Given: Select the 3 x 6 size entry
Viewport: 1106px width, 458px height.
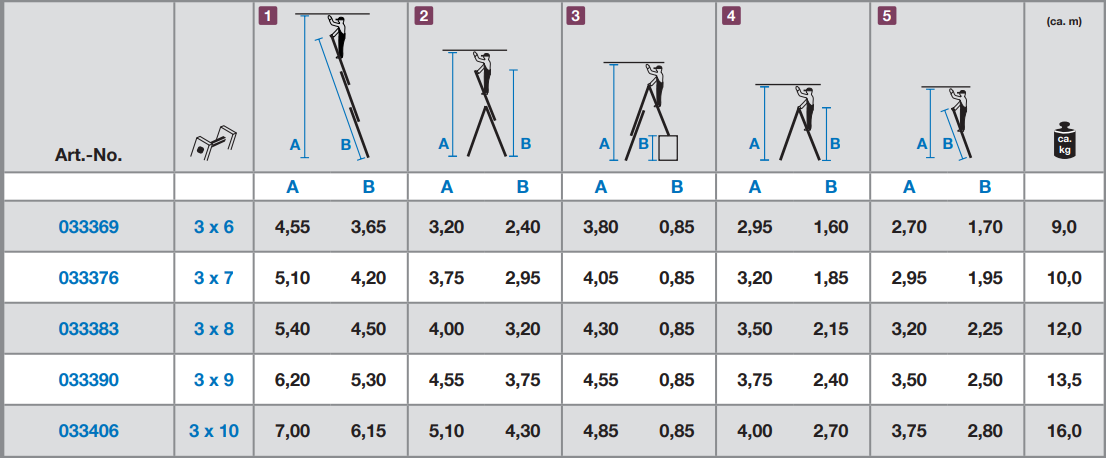Looking at the screenshot, I should pos(214,227).
